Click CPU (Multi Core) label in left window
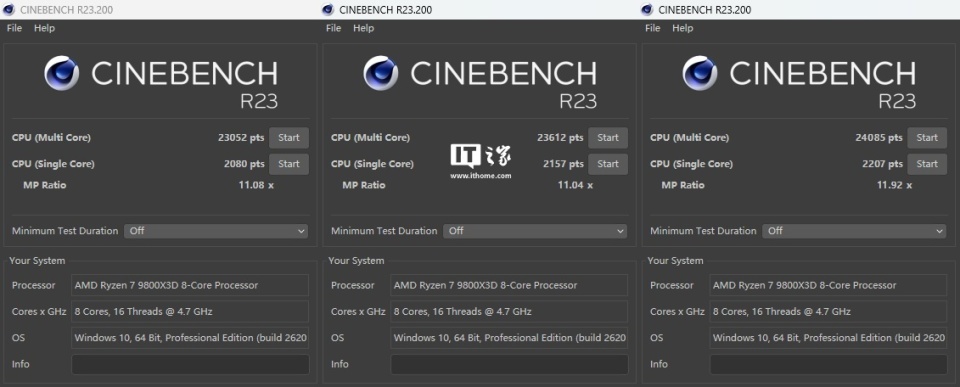This screenshot has height=387, width=960. [51, 138]
